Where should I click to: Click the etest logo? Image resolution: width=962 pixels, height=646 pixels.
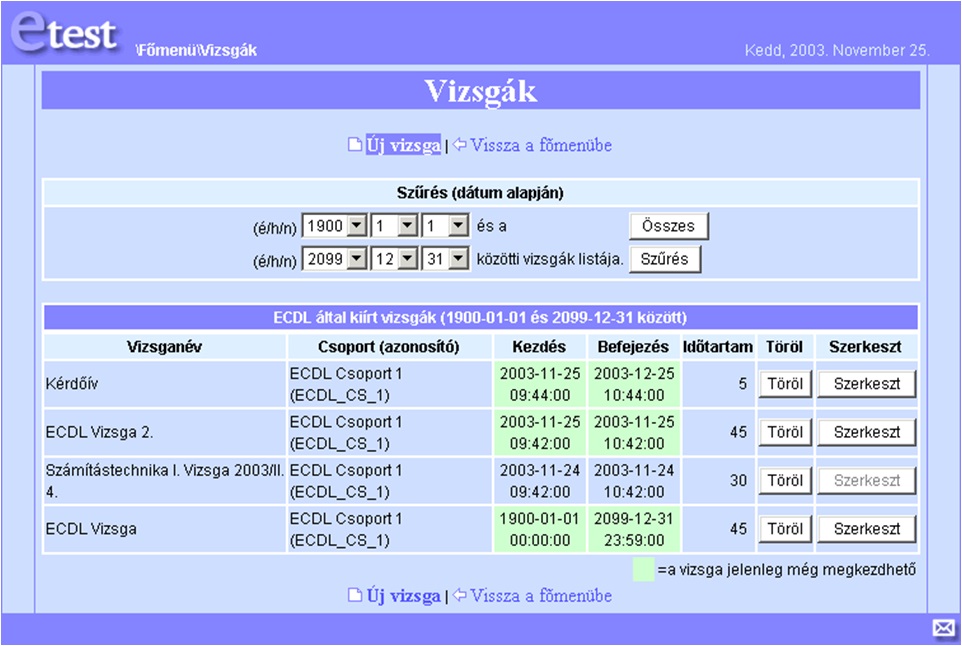point(64,32)
